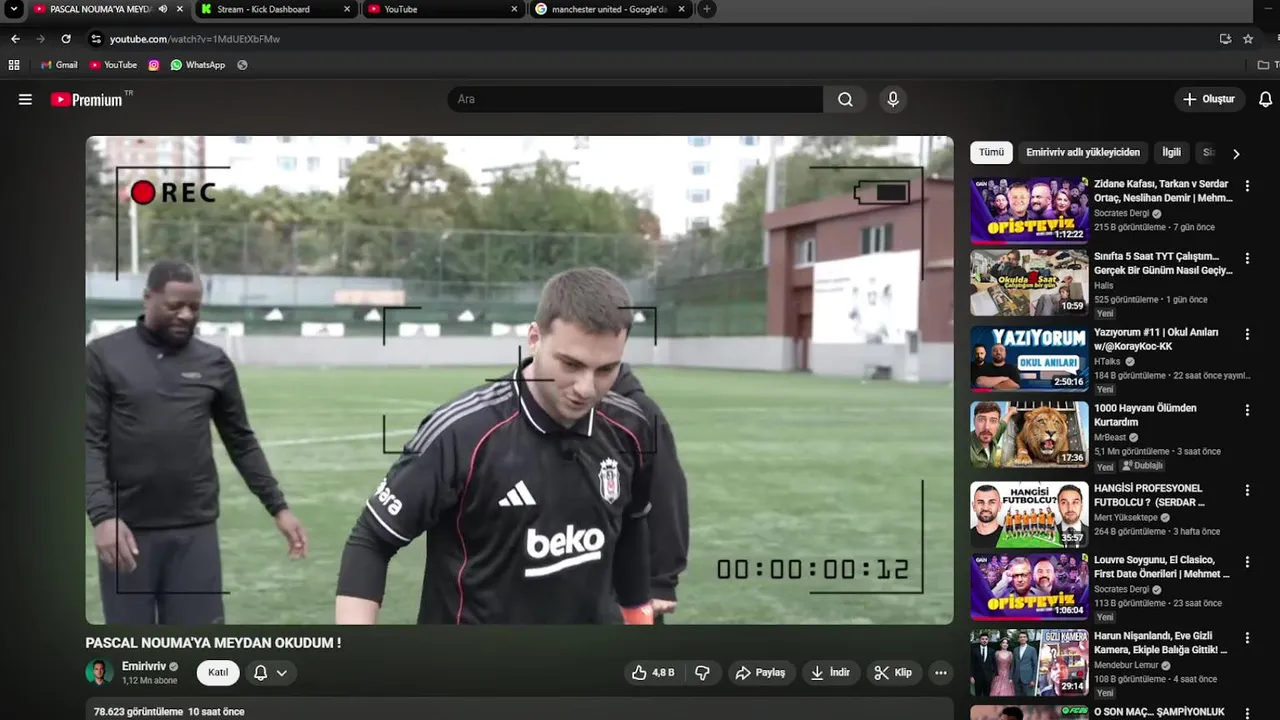Open options menu for Yazıyorum #11 video
1280x720 pixels.
tap(1247, 334)
